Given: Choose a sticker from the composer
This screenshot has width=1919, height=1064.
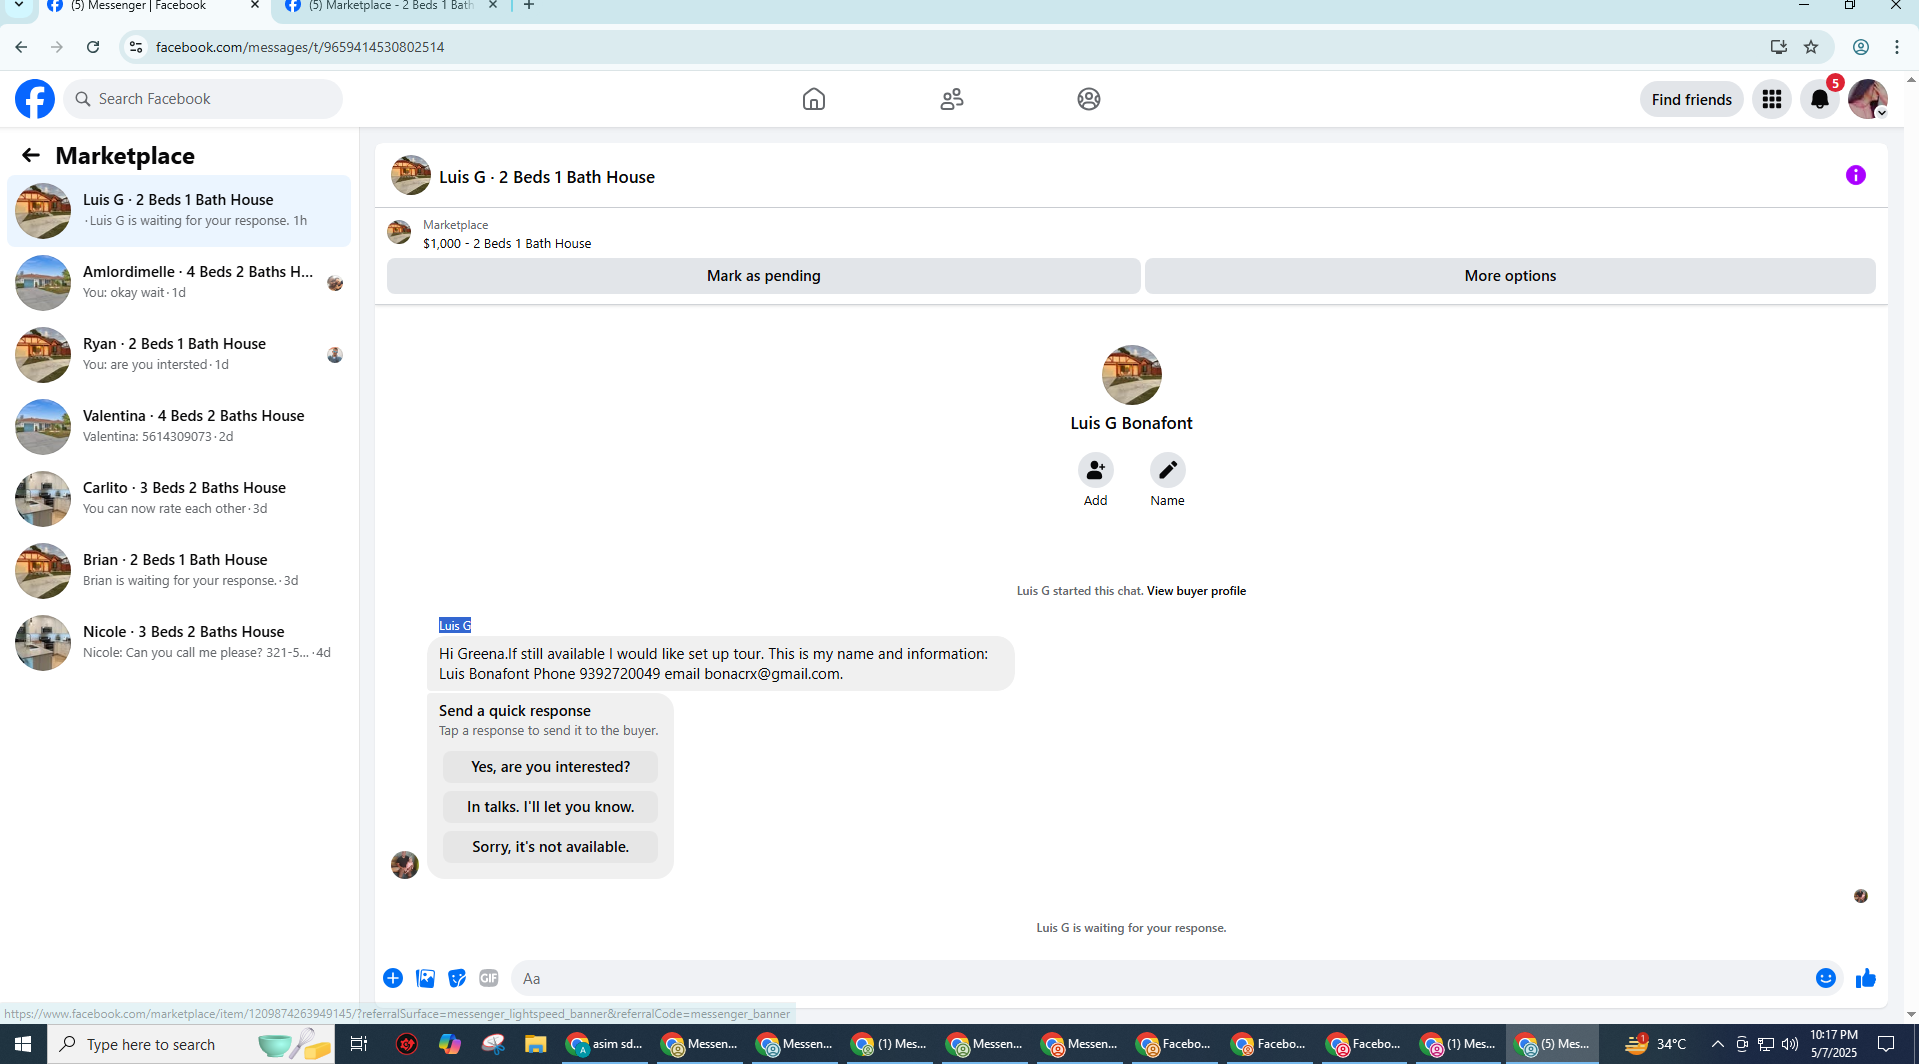Looking at the screenshot, I should pyautogui.click(x=457, y=978).
